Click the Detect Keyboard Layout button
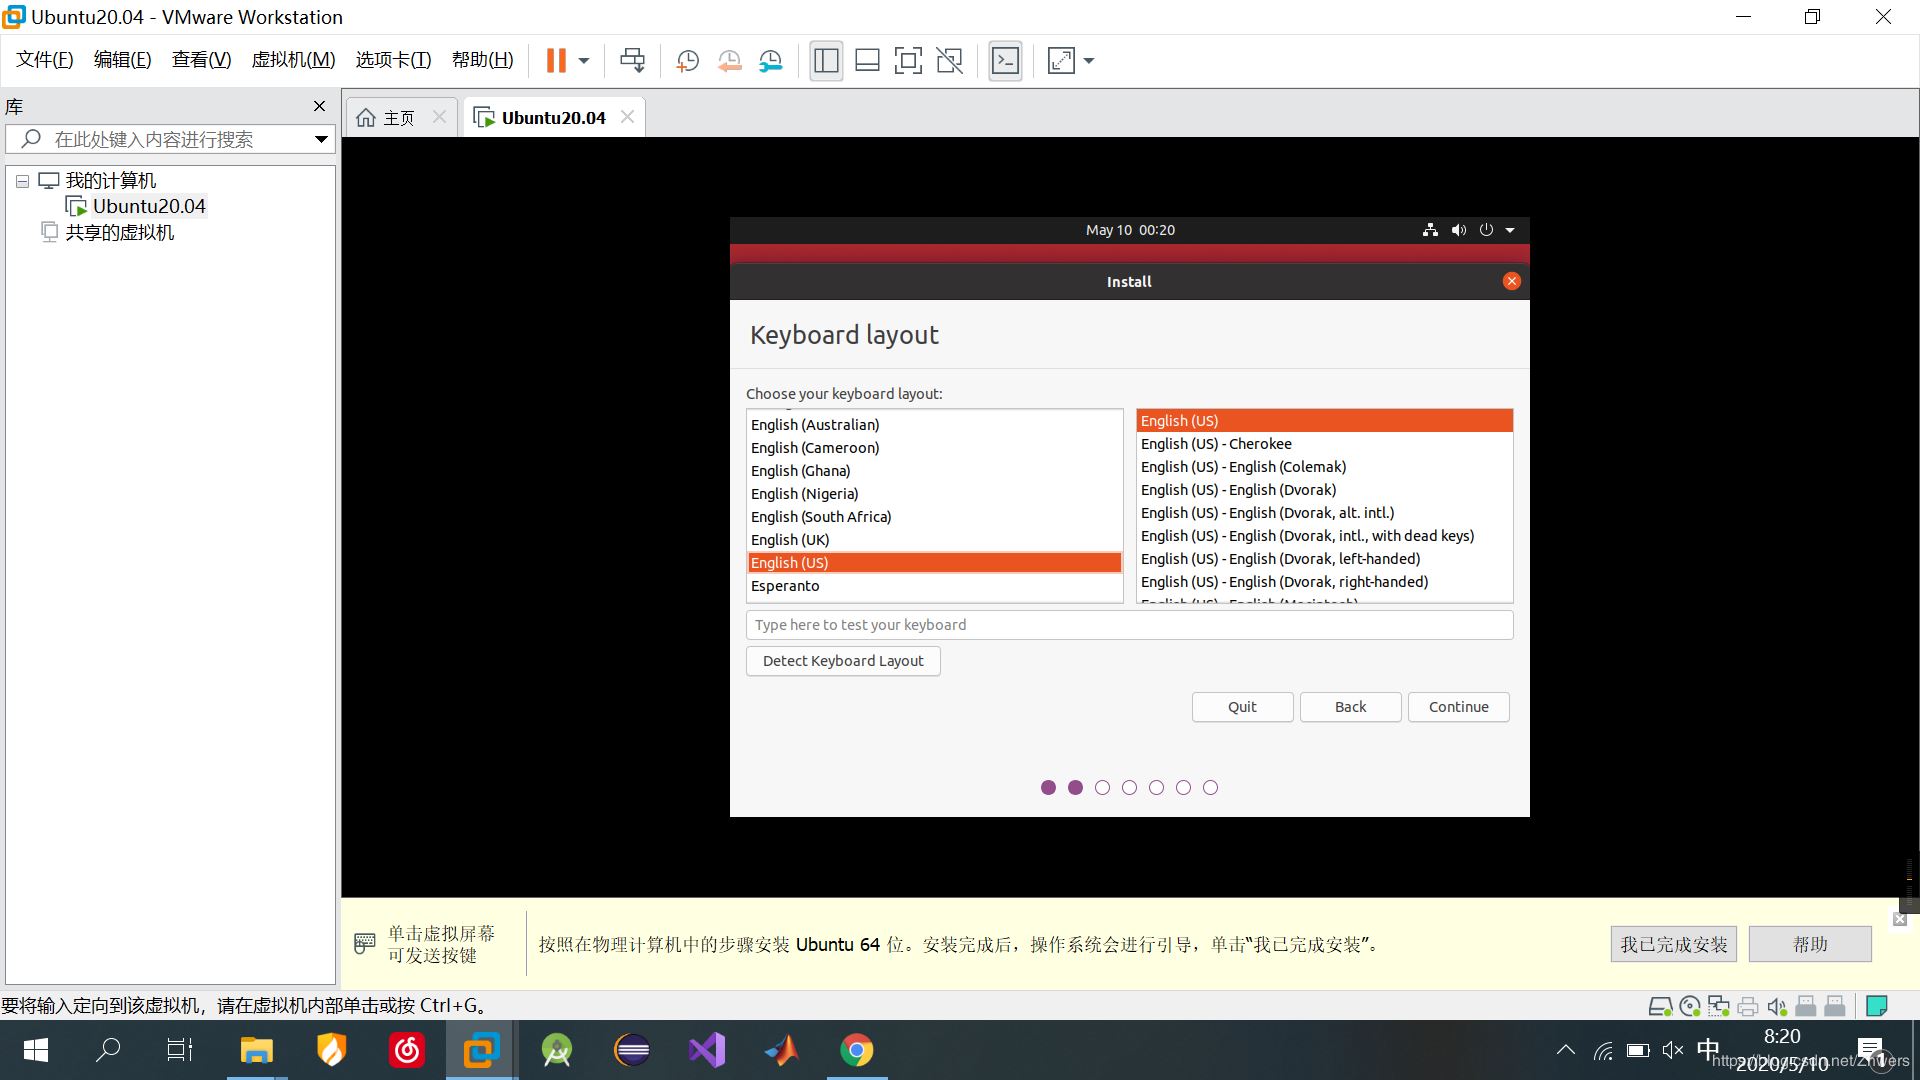 coord(843,661)
